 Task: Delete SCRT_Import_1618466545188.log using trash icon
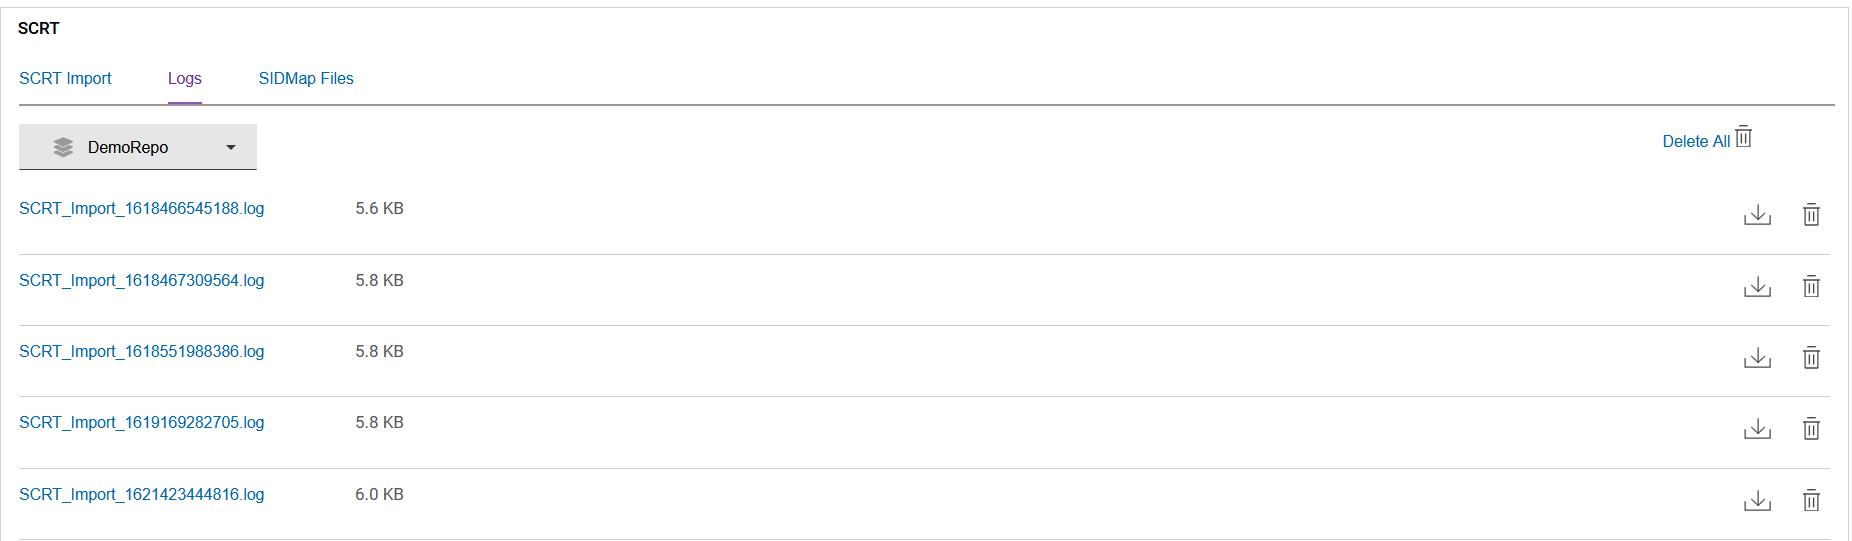pyautogui.click(x=1811, y=215)
